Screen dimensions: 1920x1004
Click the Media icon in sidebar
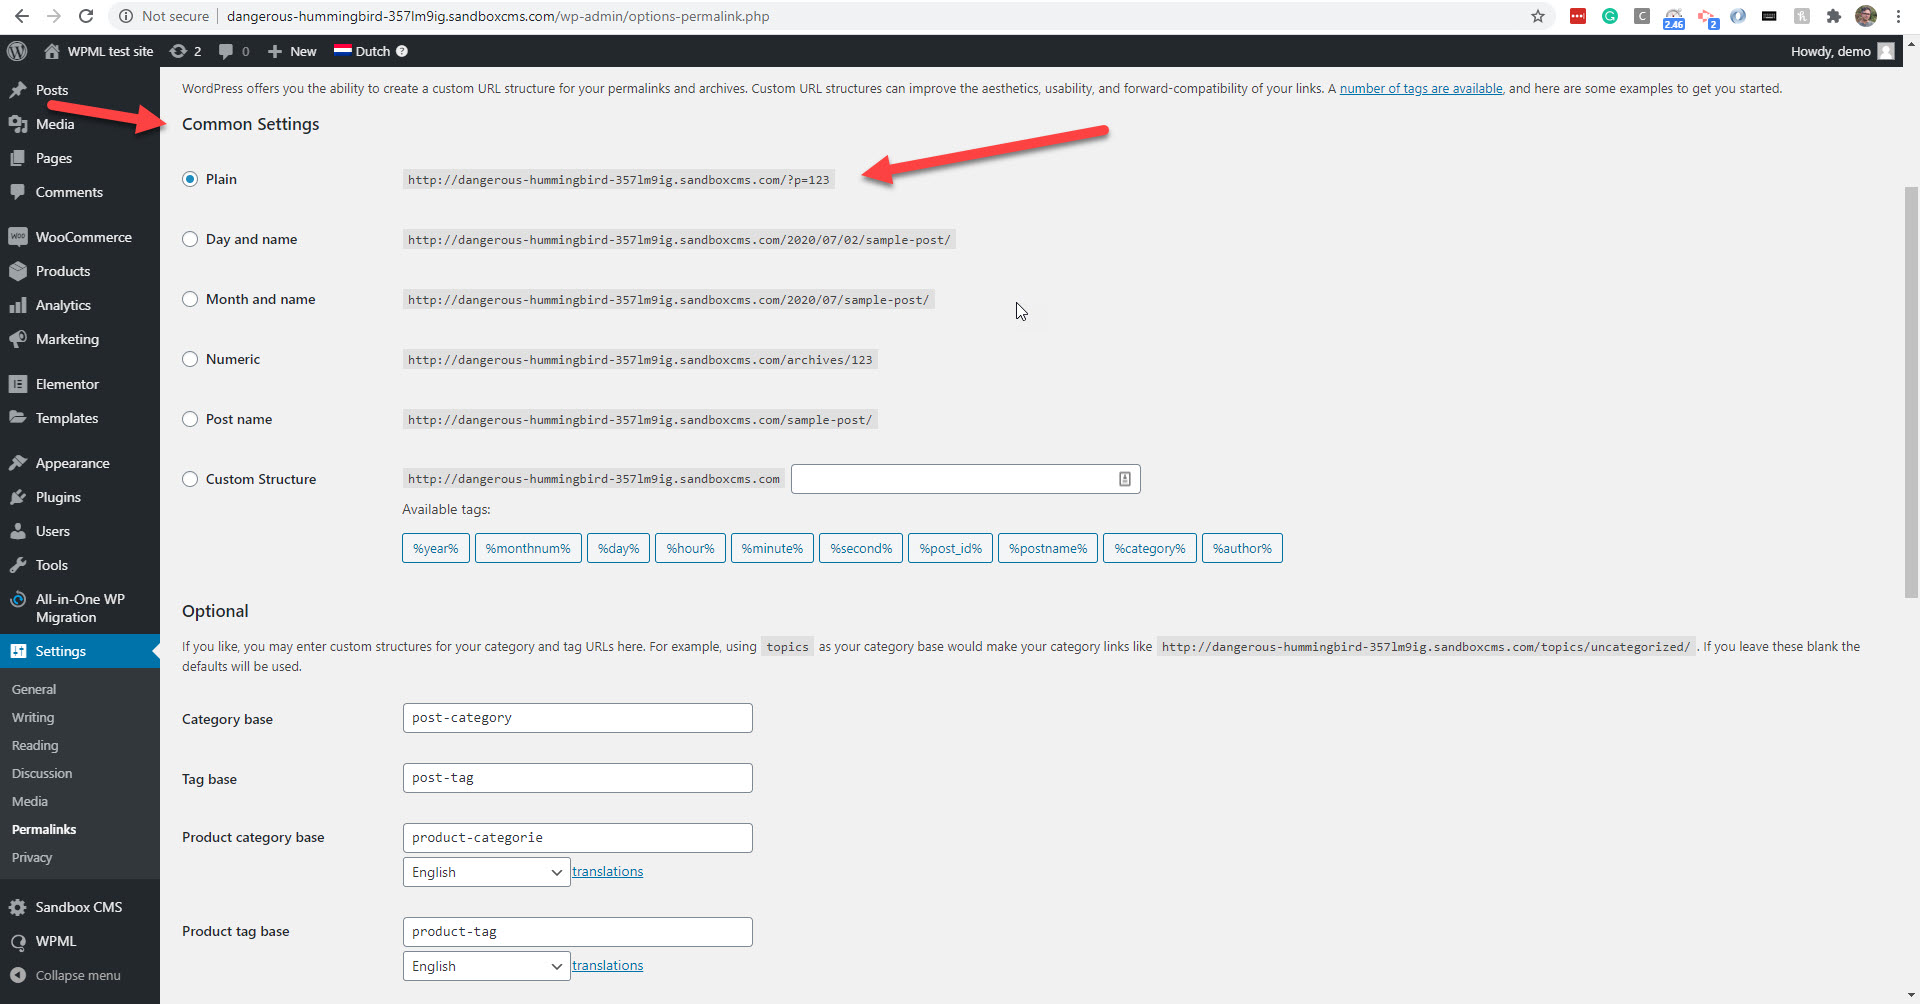(x=18, y=124)
